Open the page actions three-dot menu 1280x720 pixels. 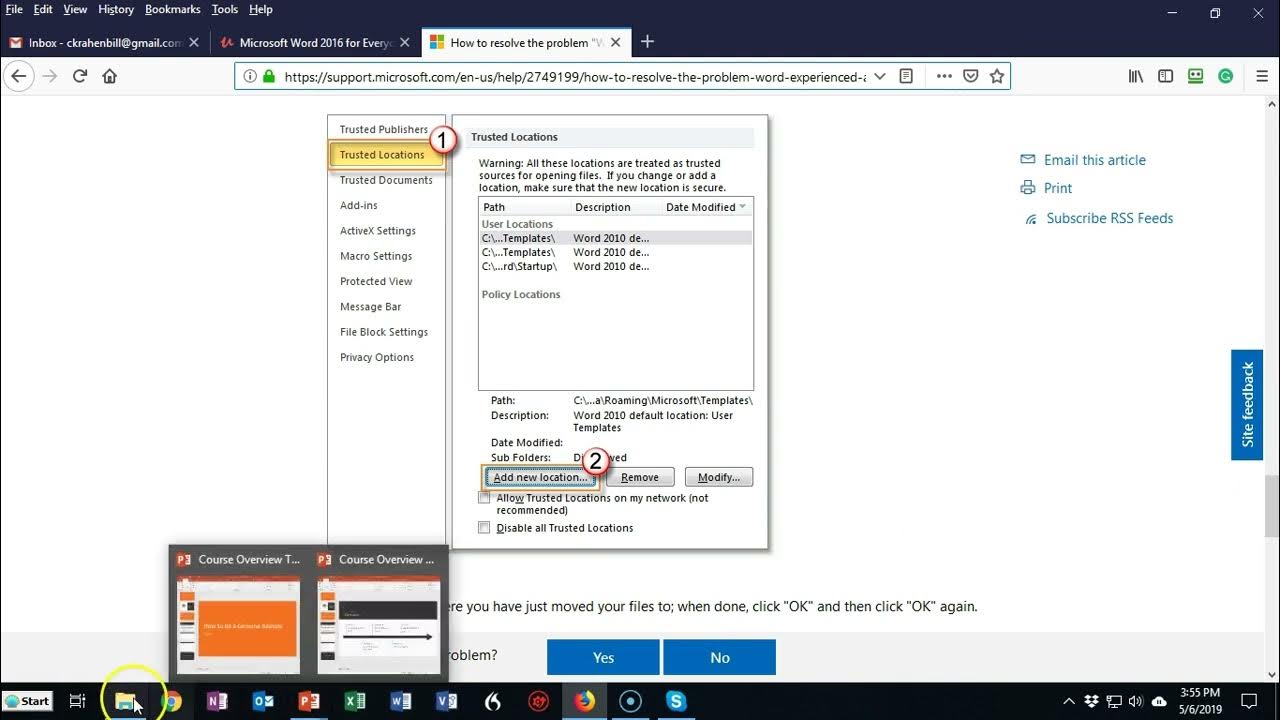[944, 76]
